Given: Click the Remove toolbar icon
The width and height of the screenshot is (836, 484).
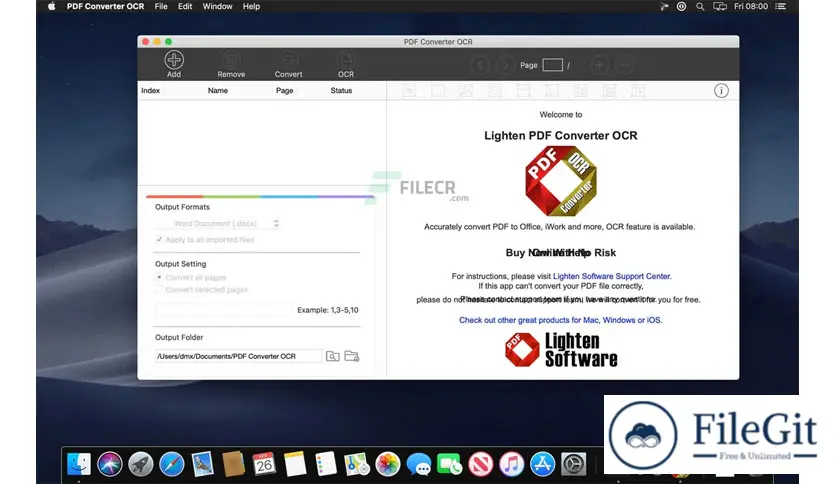Looking at the screenshot, I should [x=231, y=60].
